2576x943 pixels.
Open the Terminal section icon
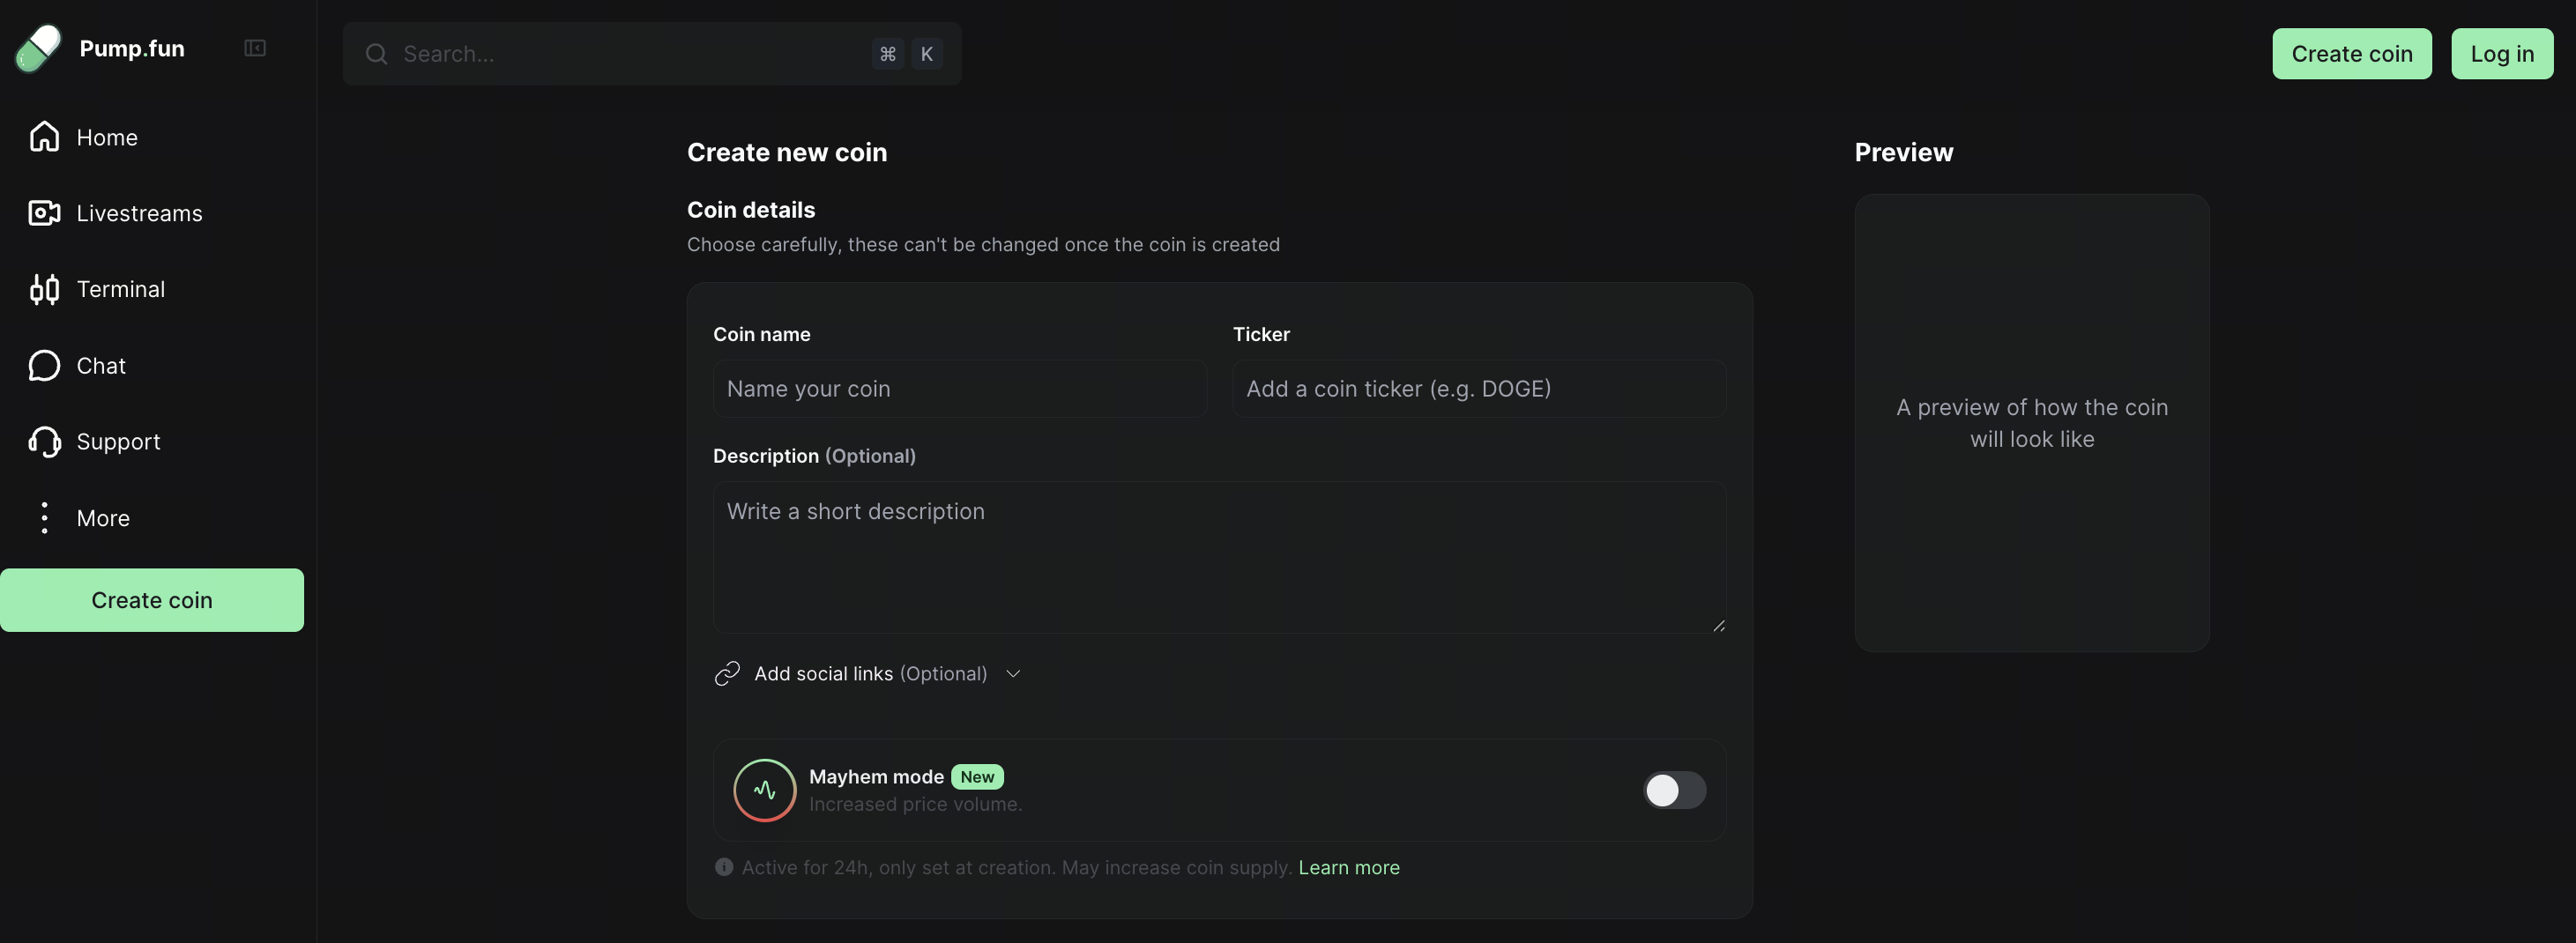(44, 289)
